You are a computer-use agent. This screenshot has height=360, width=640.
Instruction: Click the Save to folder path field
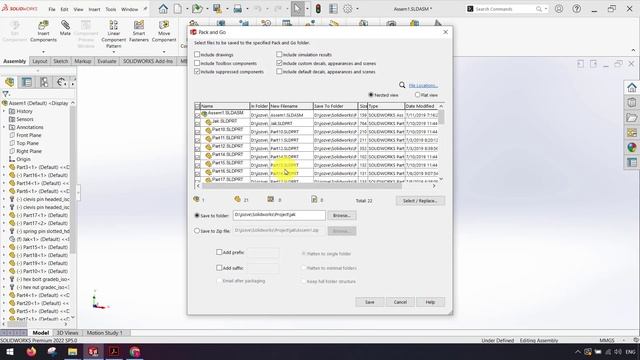click(x=279, y=215)
